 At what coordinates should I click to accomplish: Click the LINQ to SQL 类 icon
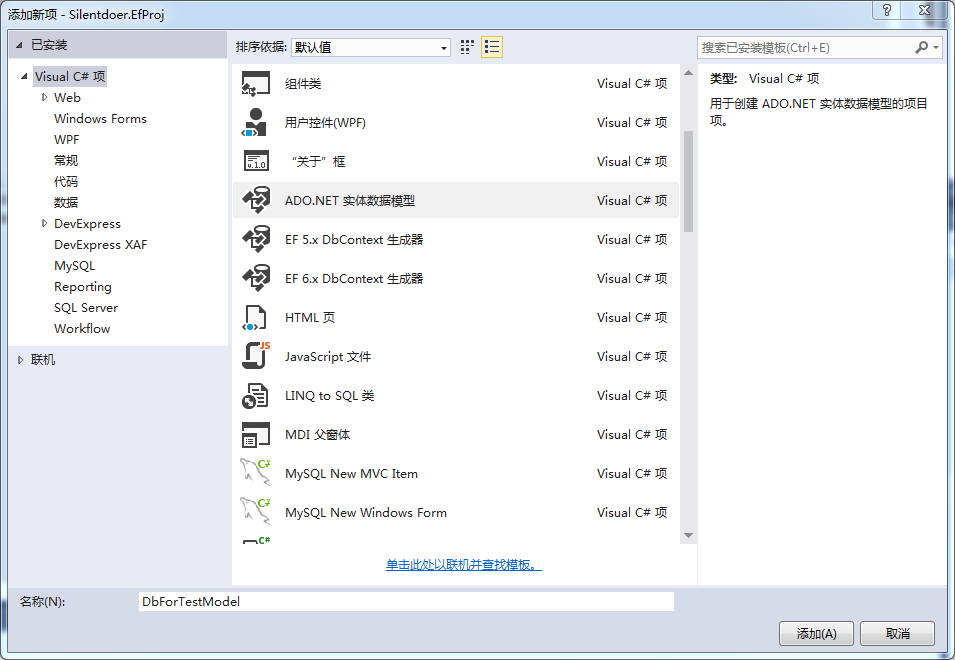coord(256,395)
